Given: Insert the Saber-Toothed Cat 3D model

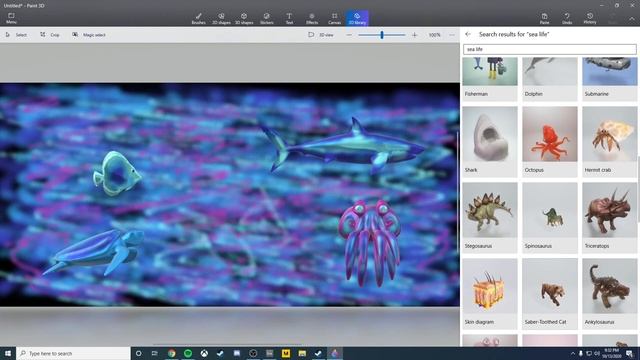Looking at the screenshot, I should click(x=550, y=293).
